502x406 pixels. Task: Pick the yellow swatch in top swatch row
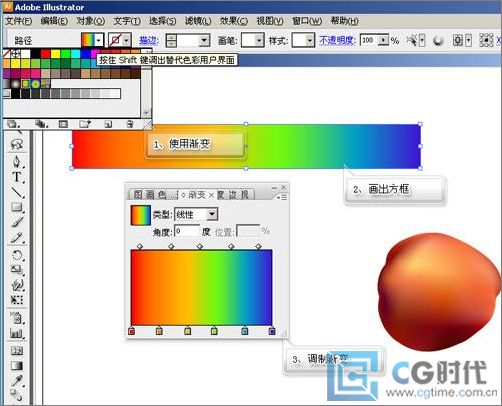(x=55, y=53)
